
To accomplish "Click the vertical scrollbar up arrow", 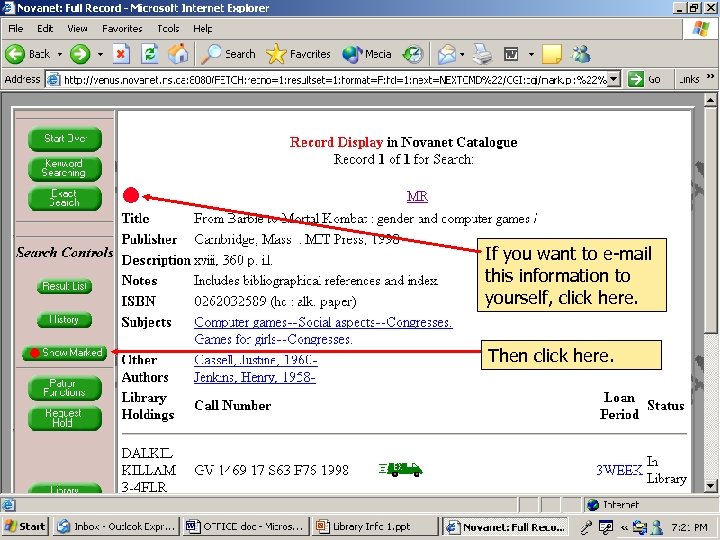I will 710,100.
